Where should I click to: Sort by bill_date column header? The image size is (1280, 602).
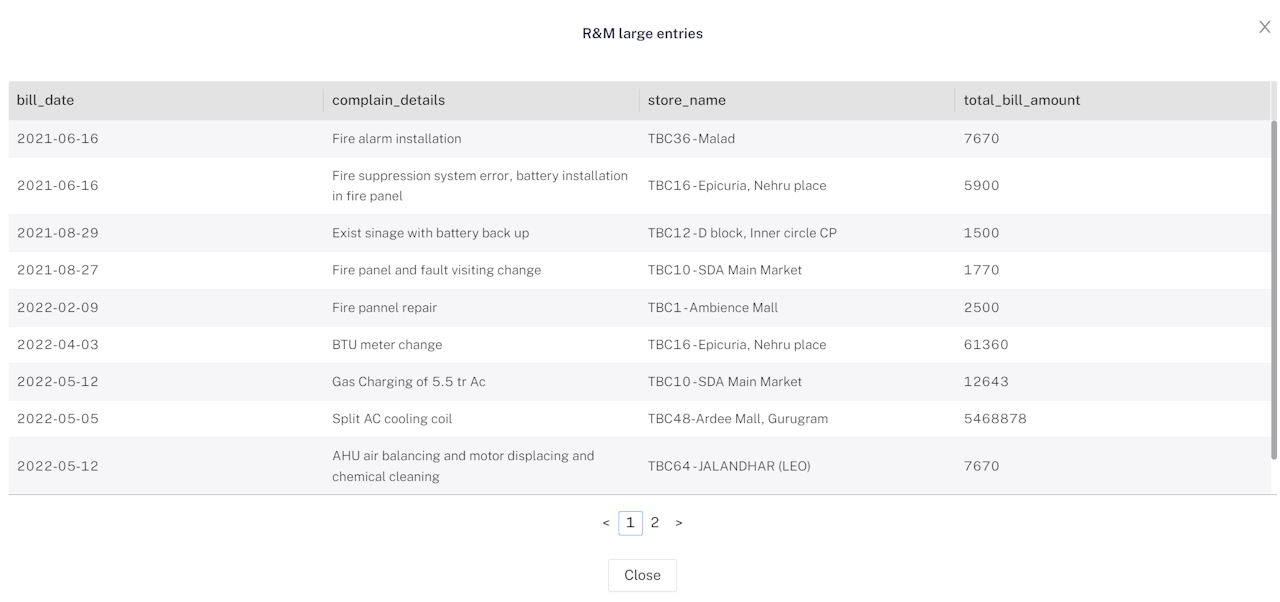coord(46,100)
